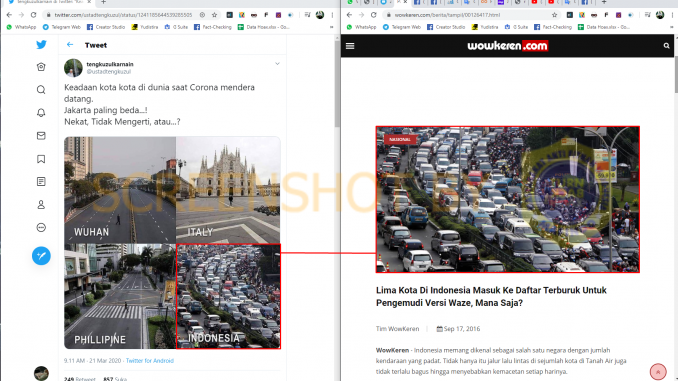
Task: Open tengkuzulkarnain profile avatar
Action: click(73, 68)
